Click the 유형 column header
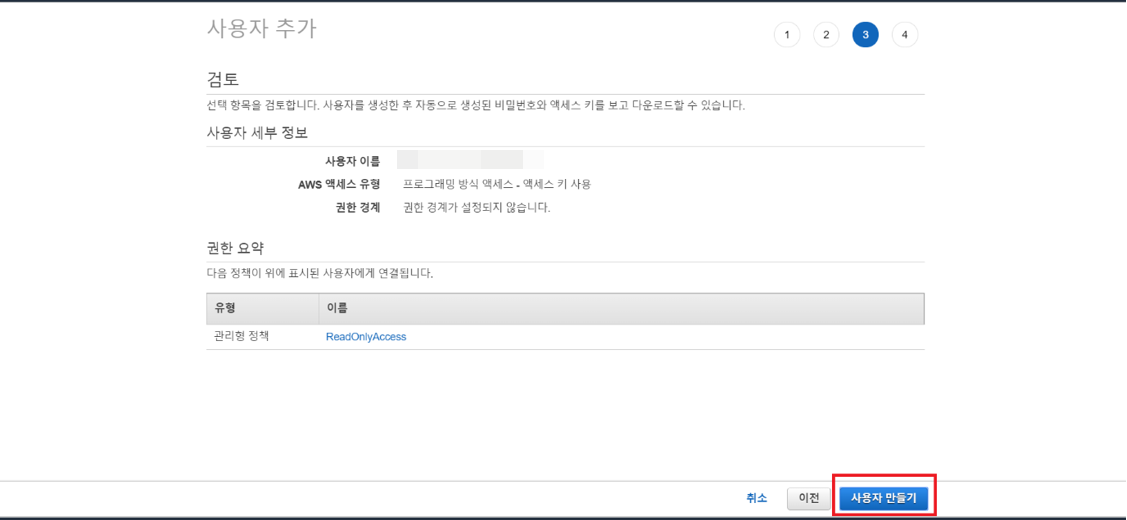The image size is (1127, 520). click(x=225, y=308)
